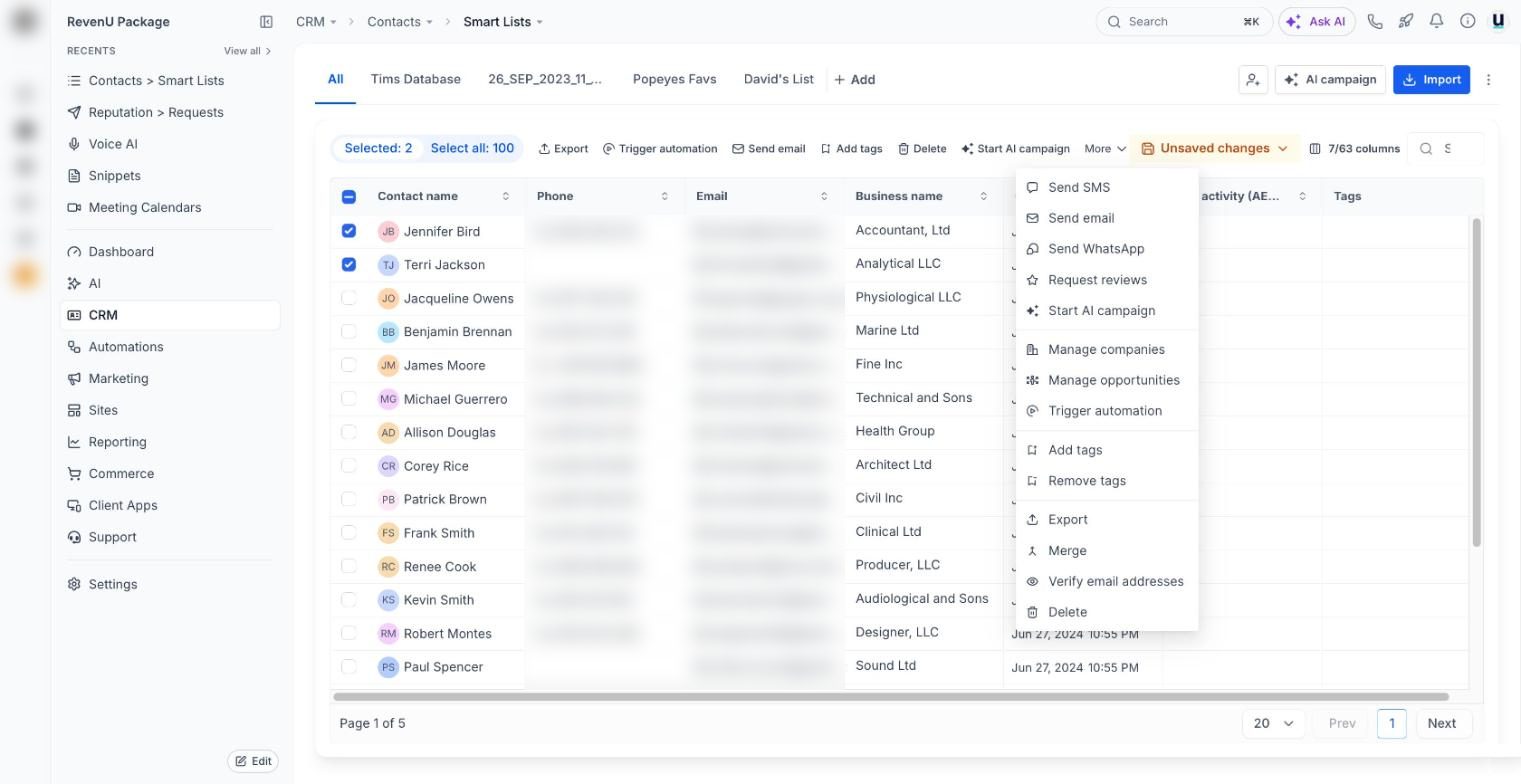Open the three-dot overflow menu
The width and height of the screenshot is (1521, 784).
pos(1488,79)
